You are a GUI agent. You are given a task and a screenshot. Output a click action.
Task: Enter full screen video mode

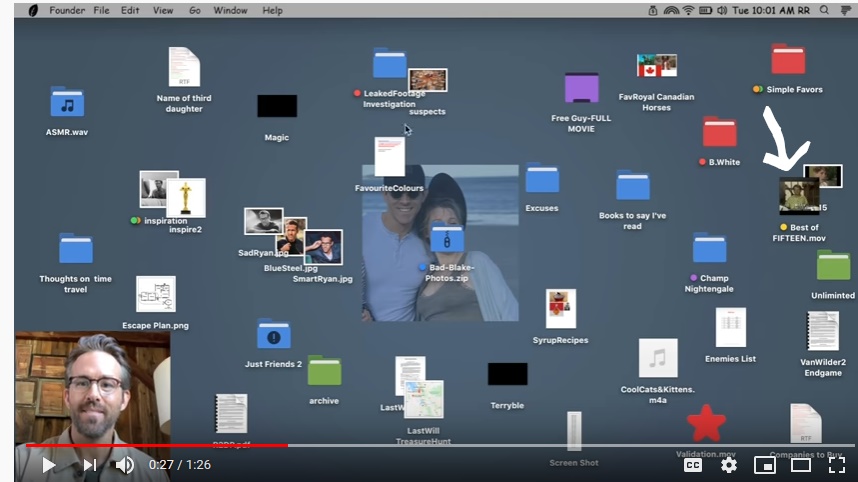(x=837, y=465)
